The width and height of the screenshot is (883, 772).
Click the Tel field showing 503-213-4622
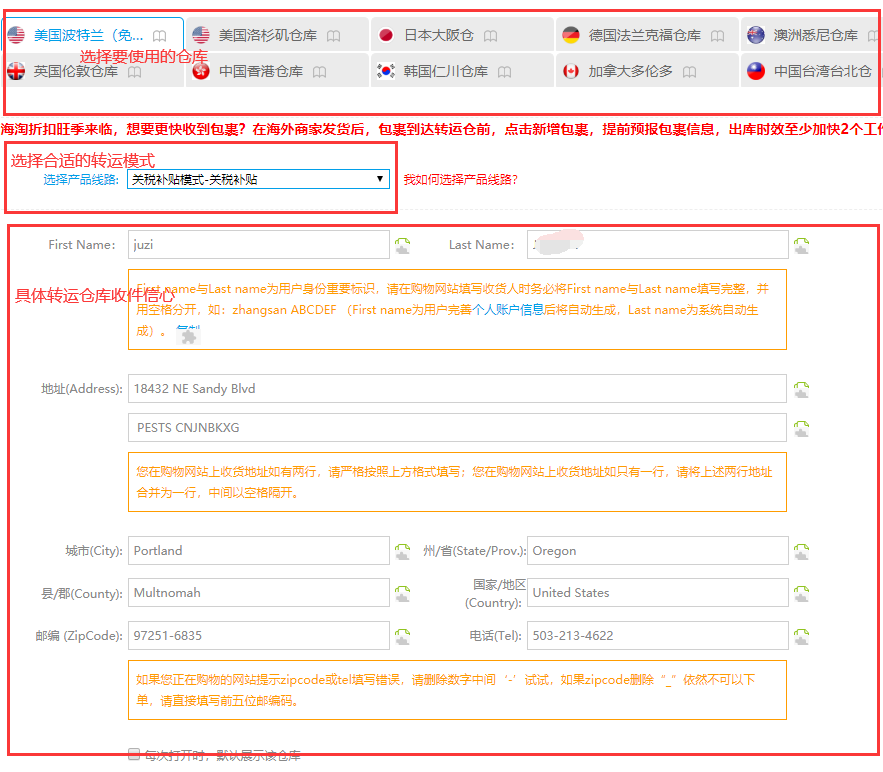[x=658, y=635]
